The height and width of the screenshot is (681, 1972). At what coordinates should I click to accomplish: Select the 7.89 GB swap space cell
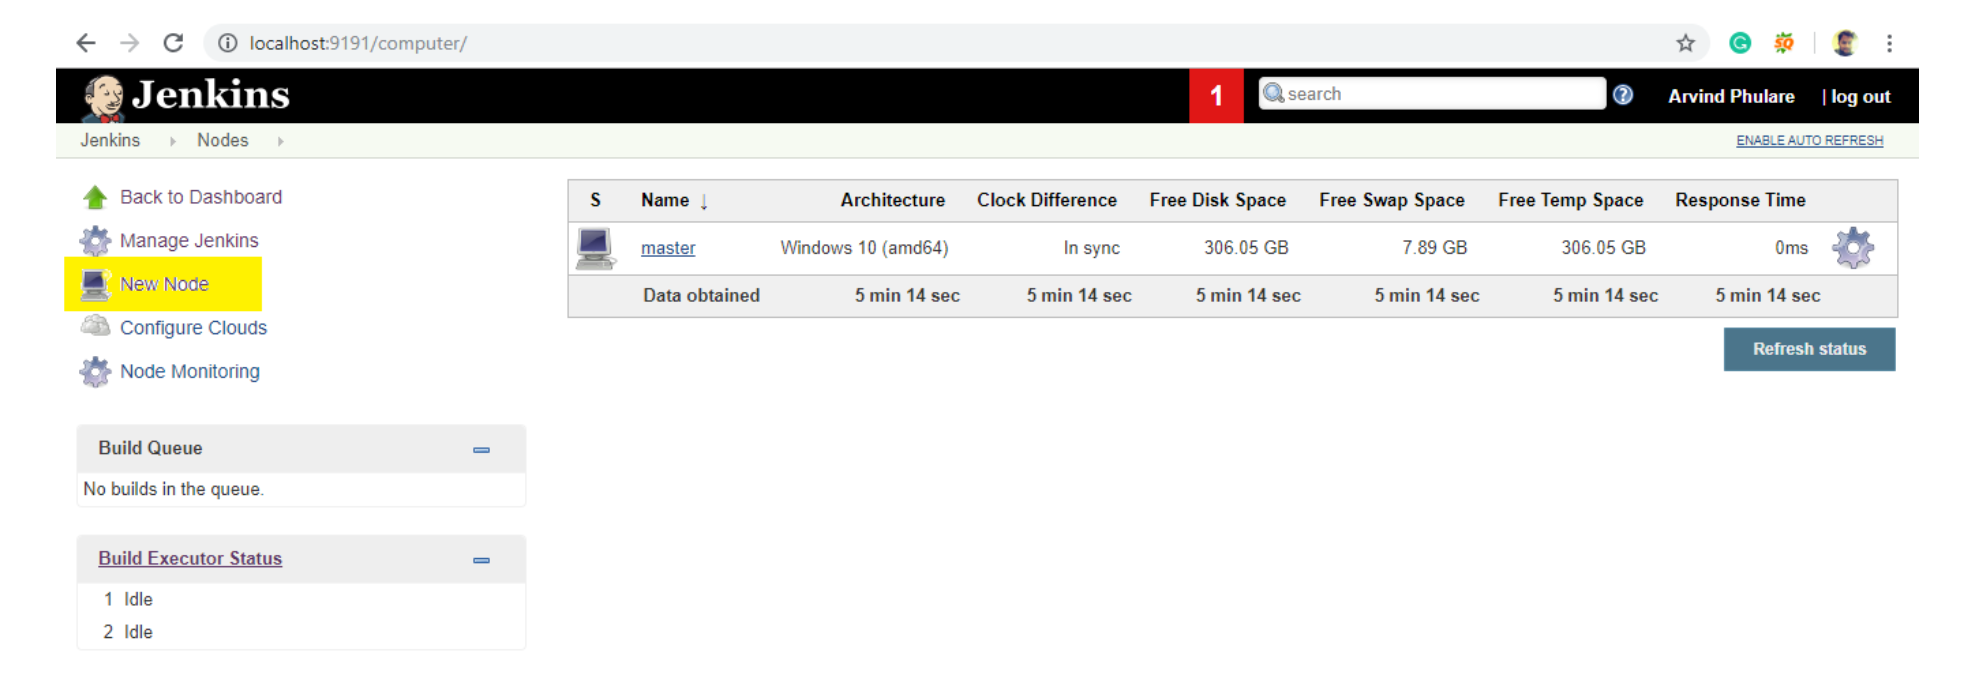point(1434,248)
